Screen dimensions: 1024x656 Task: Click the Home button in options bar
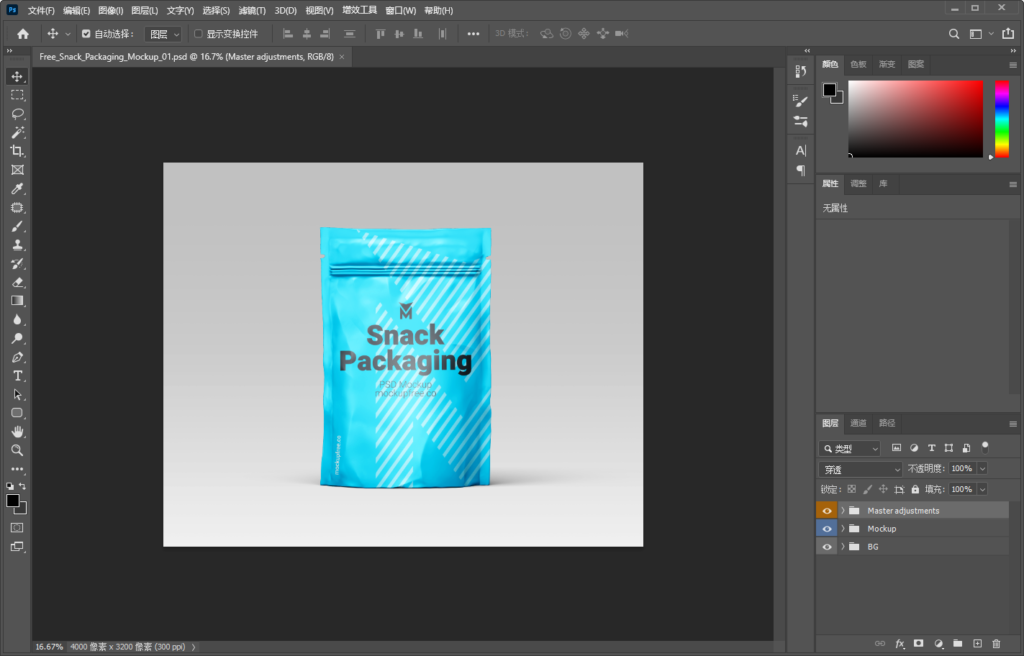[x=23, y=34]
